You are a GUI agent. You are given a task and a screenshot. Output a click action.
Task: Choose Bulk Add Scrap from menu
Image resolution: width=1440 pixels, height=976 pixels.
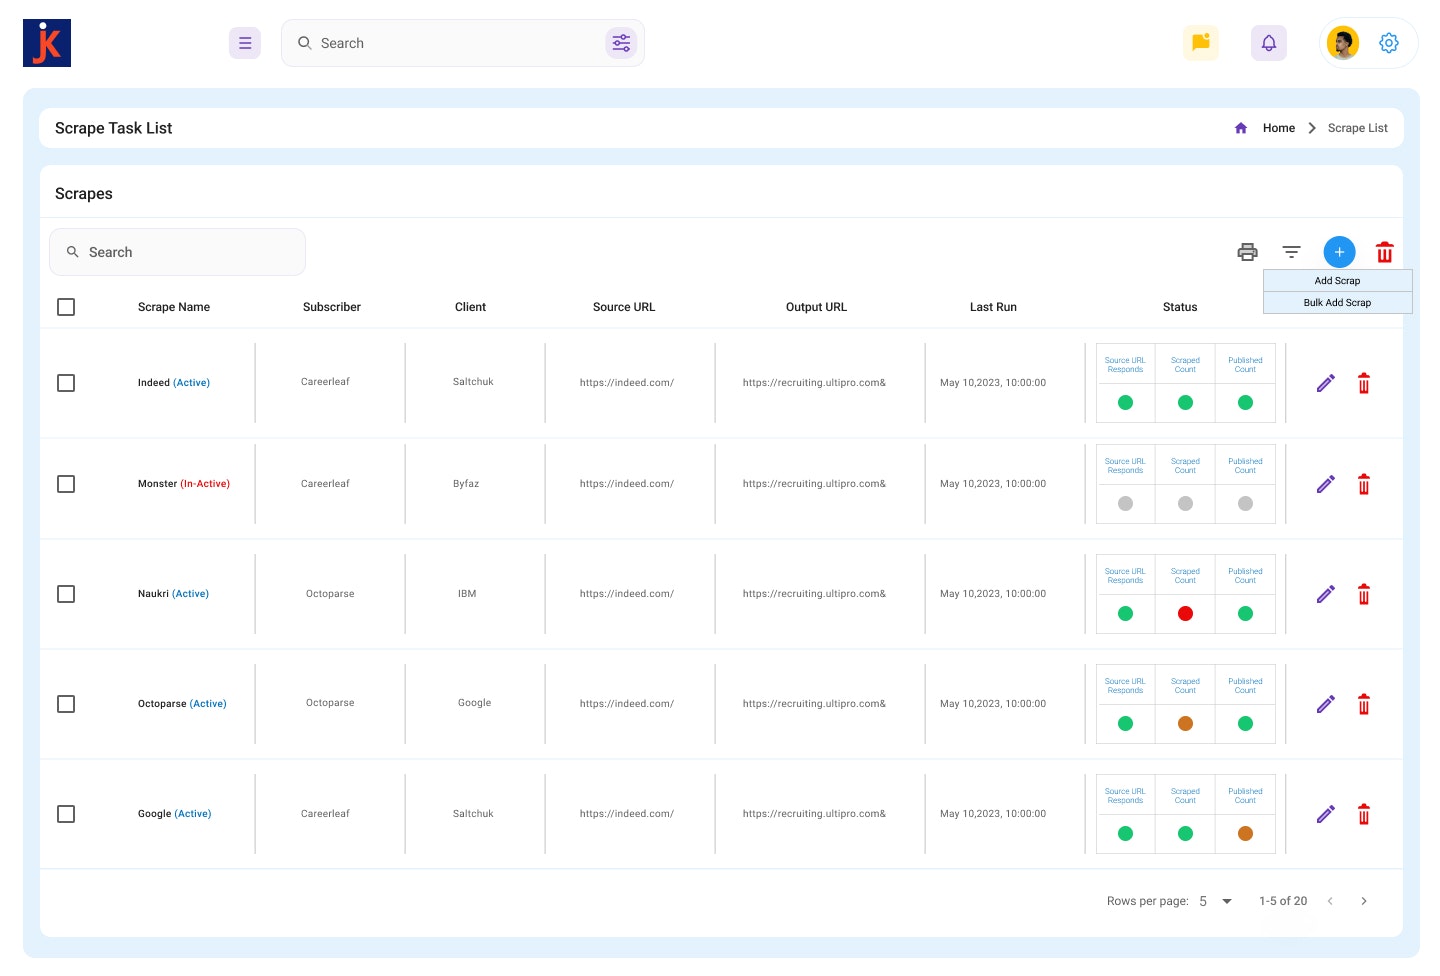coord(1338,303)
